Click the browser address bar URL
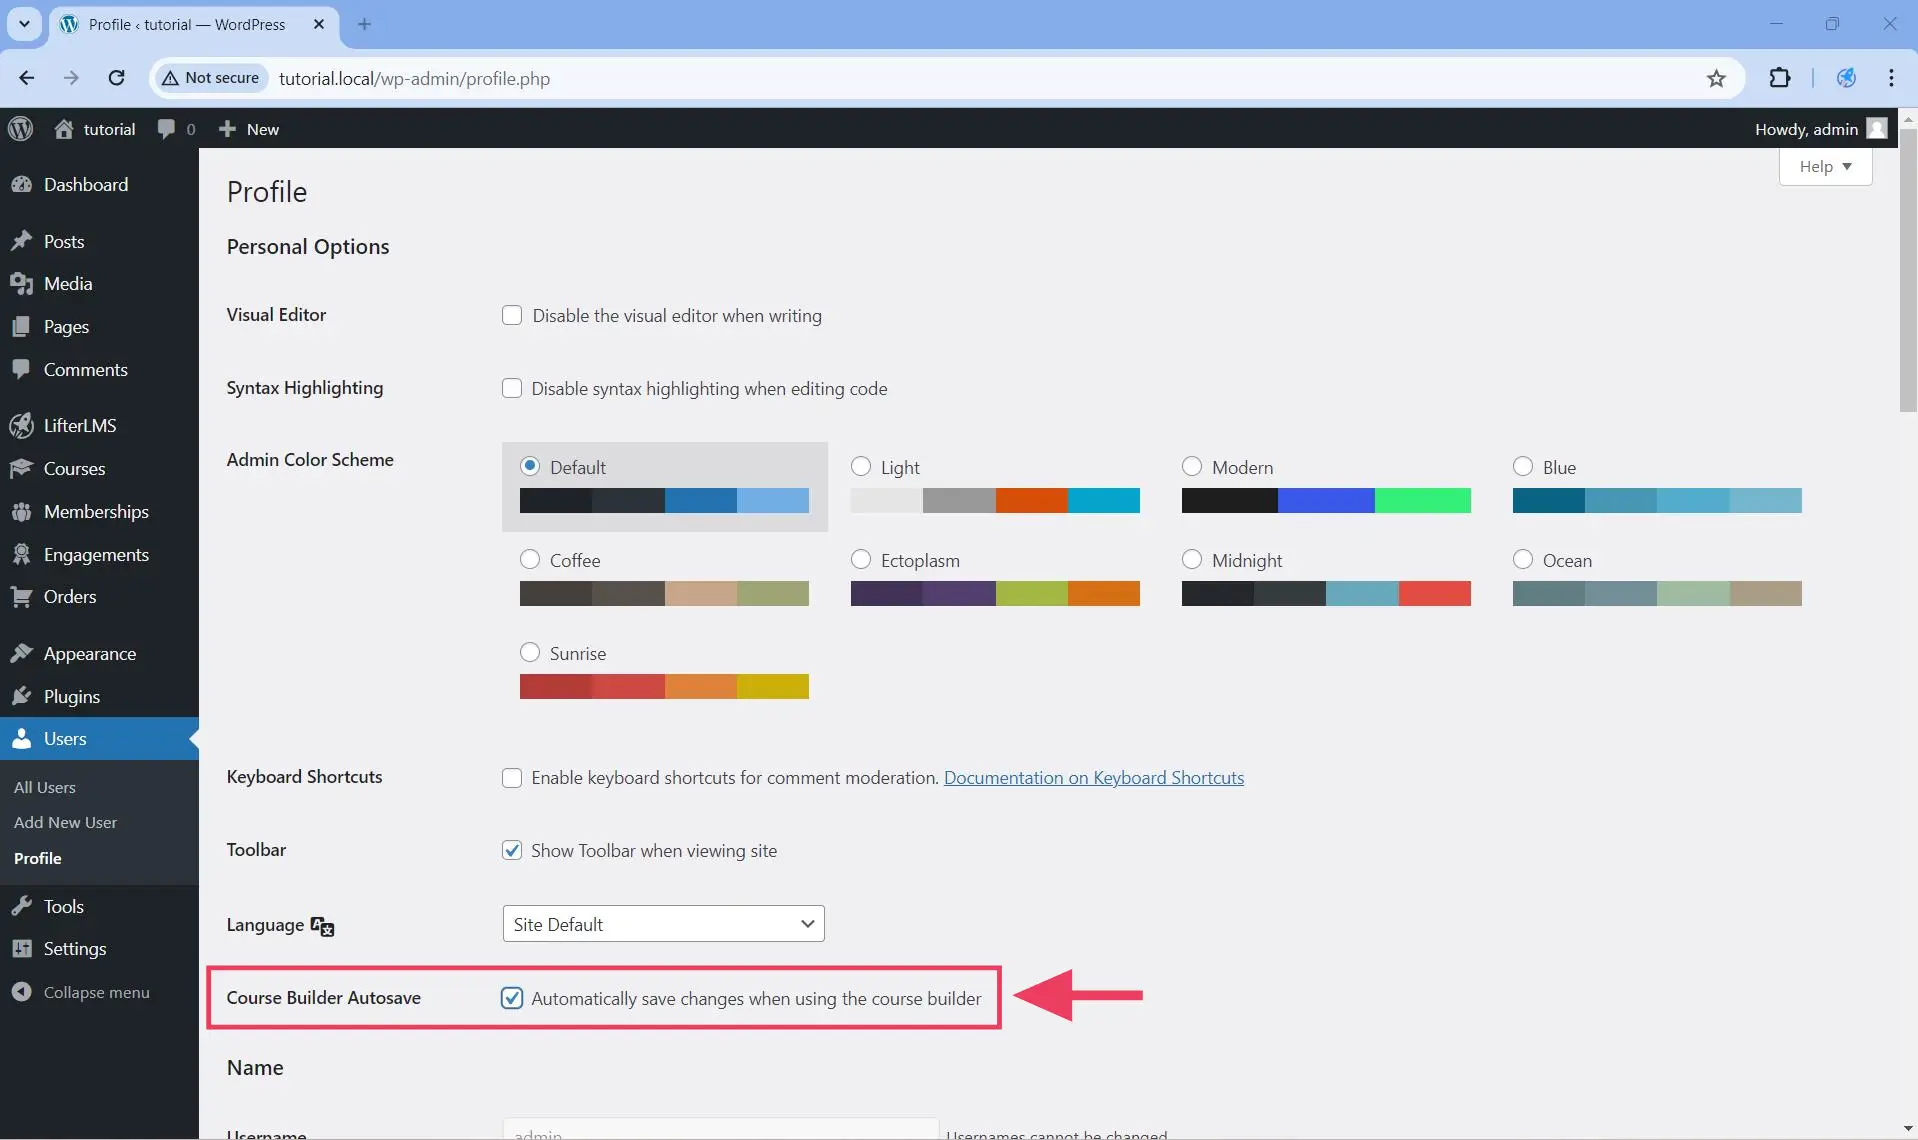The height and width of the screenshot is (1140, 1918). tap(414, 78)
